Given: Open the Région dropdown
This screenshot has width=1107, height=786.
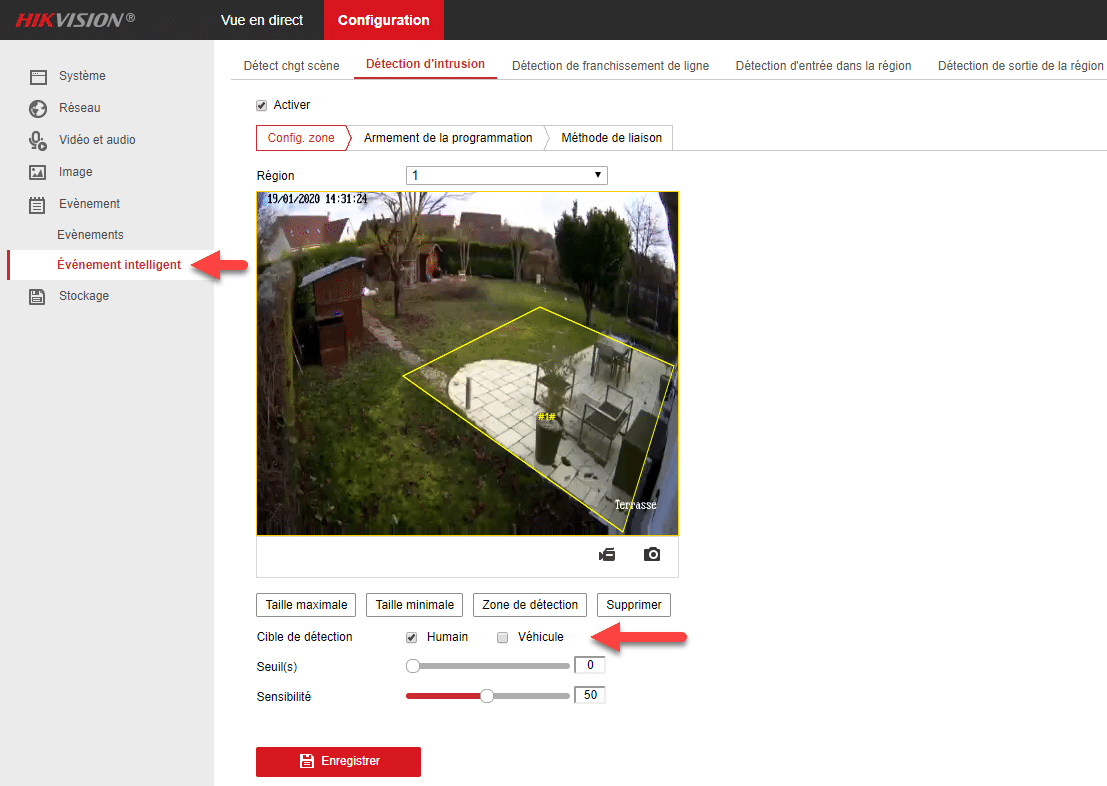Looking at the screenshot, I should tap(507, 175).
